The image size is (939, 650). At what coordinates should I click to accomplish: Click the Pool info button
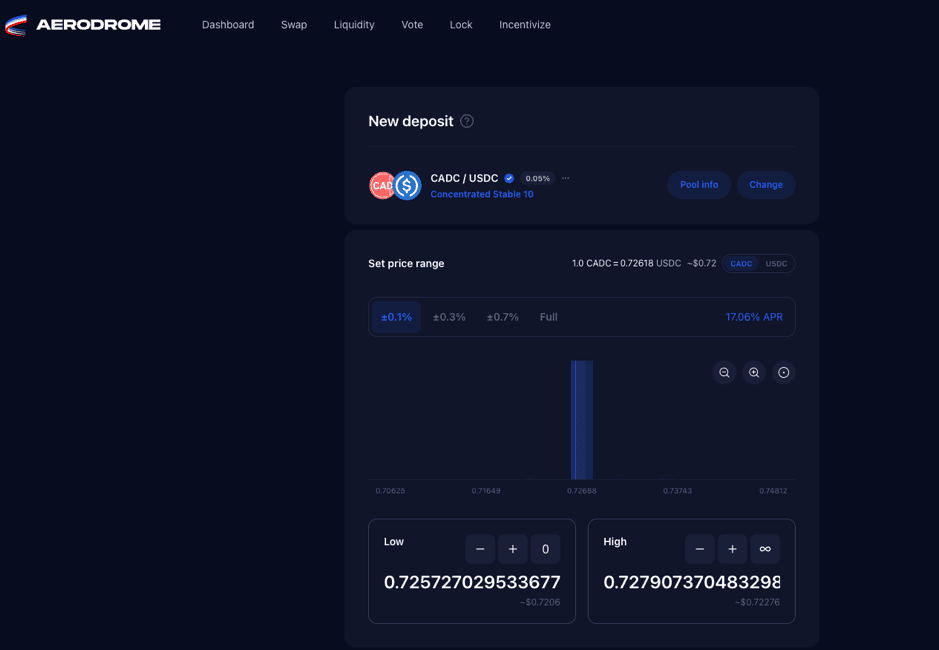click(699, 185)
